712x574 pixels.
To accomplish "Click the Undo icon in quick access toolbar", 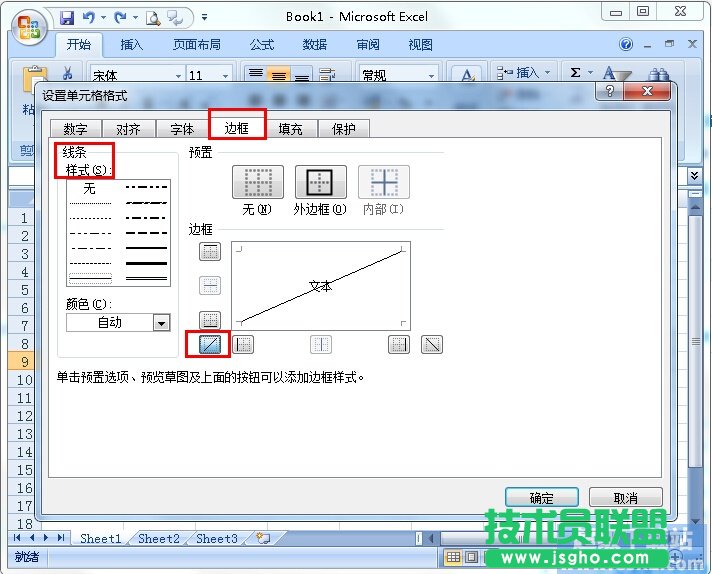I will (x=89, y=17).
